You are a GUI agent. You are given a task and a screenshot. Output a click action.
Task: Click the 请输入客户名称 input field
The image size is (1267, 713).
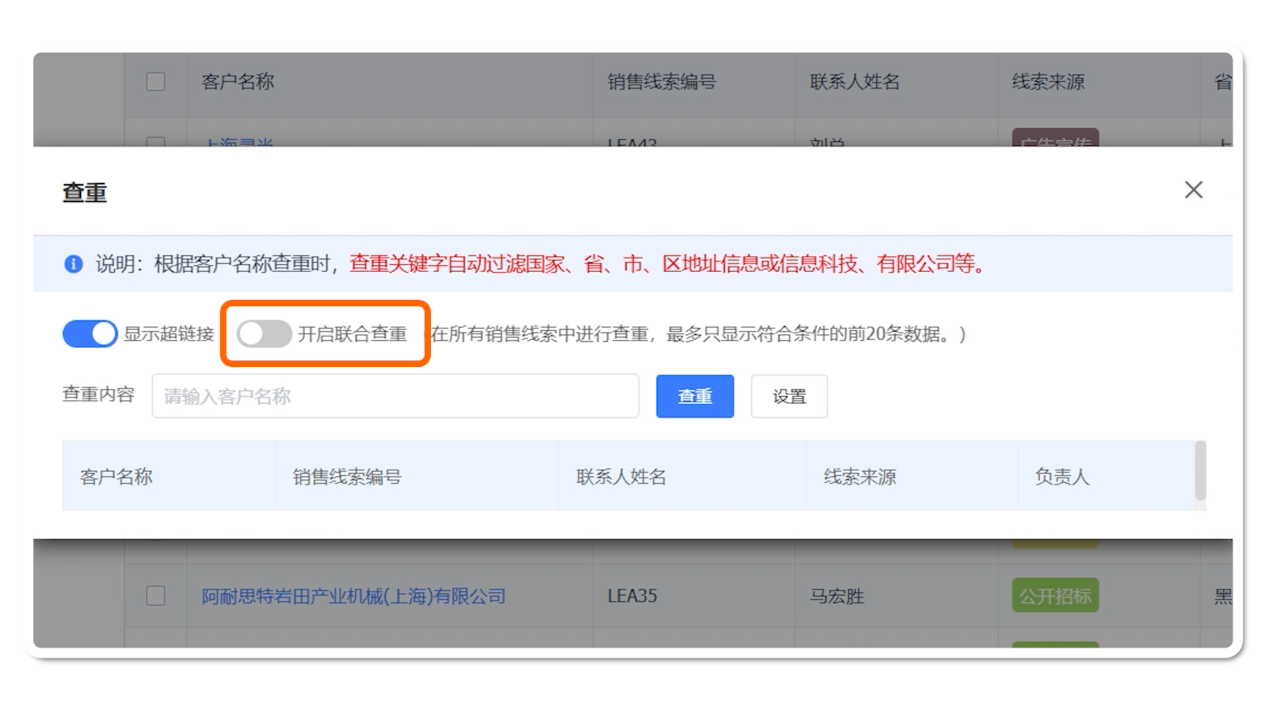(395, 396)
